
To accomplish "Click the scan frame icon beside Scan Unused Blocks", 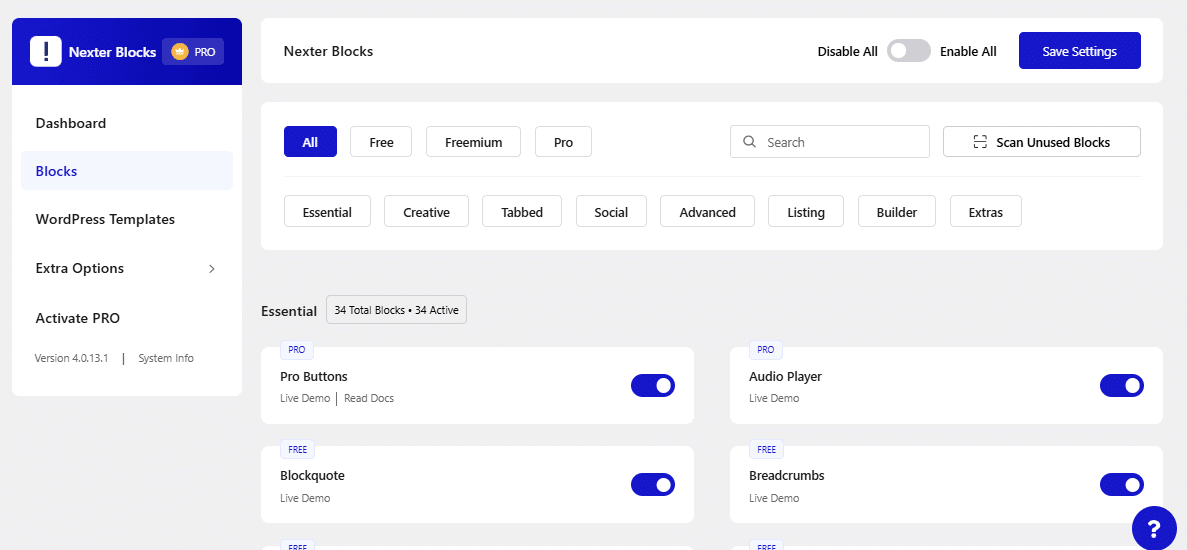I will point(980,142).
